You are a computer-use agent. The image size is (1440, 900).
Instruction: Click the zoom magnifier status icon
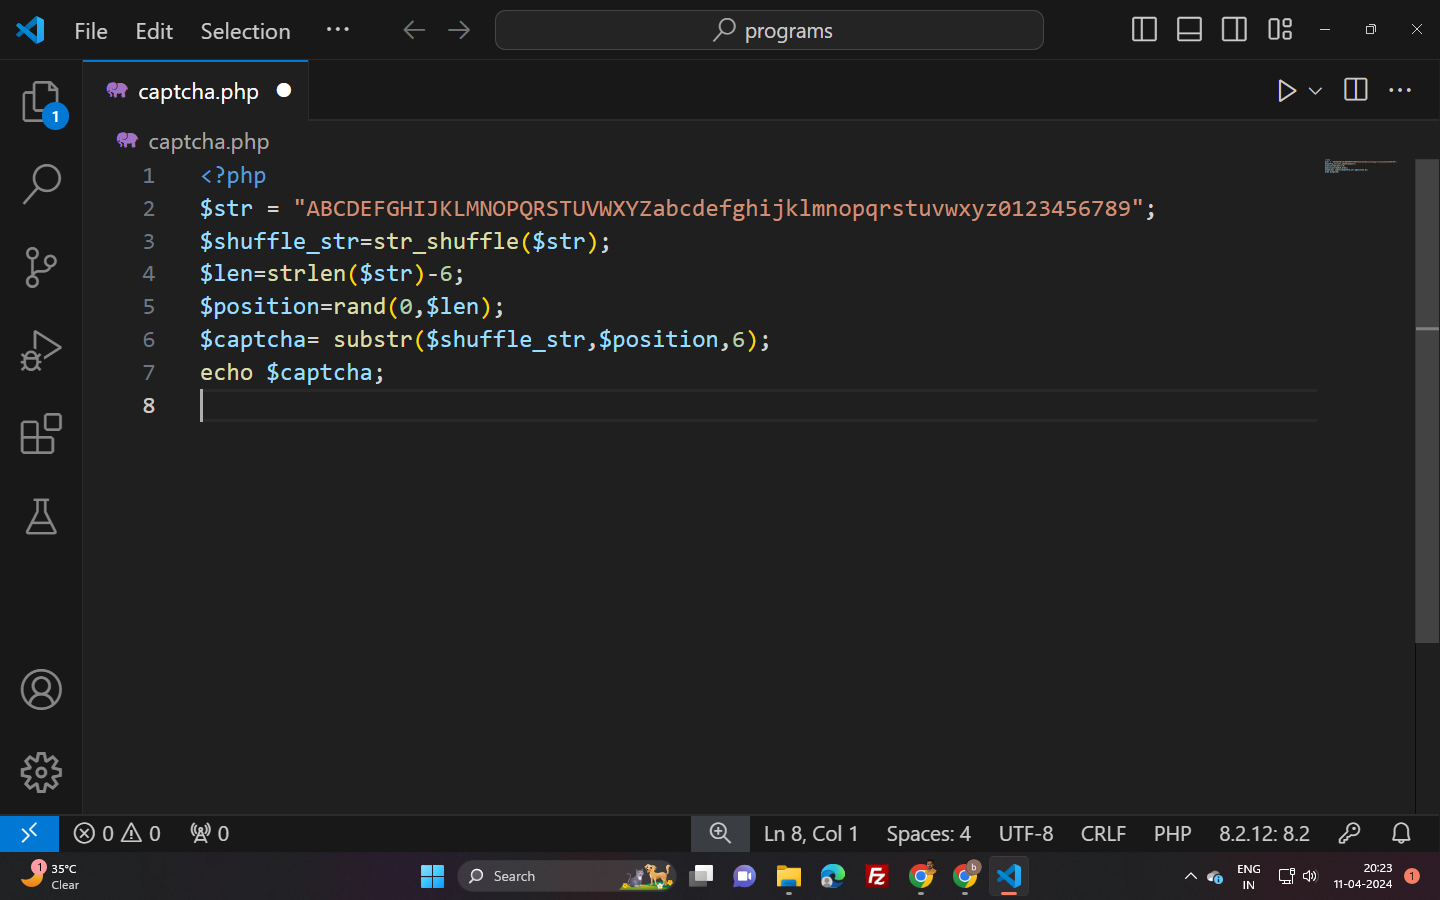[720, 833]
